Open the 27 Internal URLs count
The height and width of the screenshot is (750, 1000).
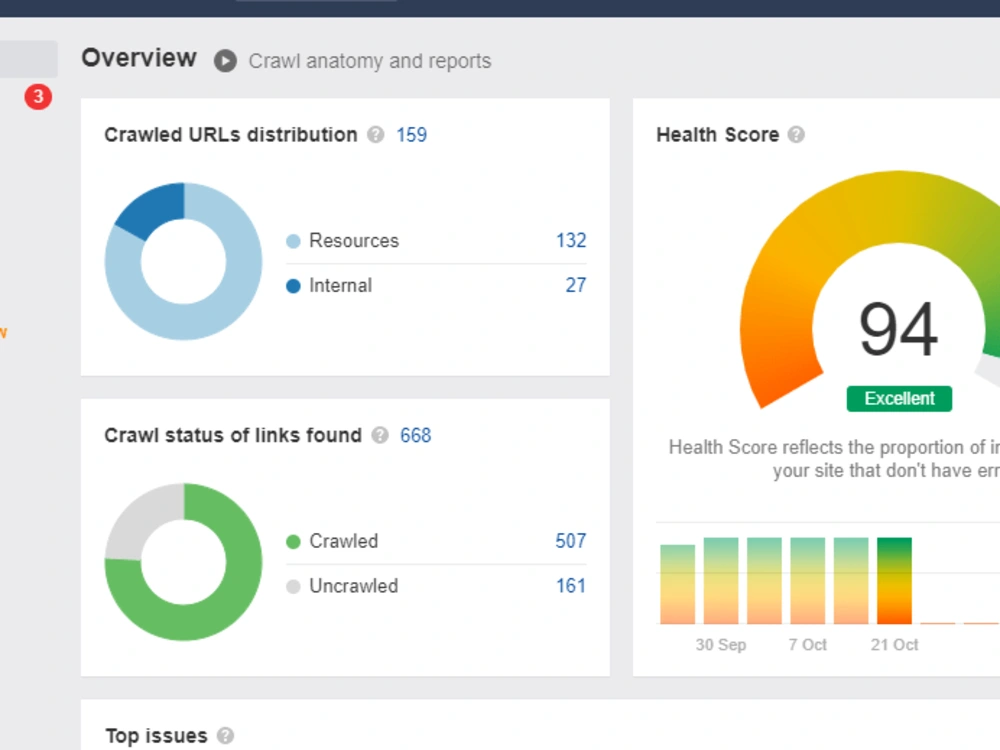(x=576, y=285)
